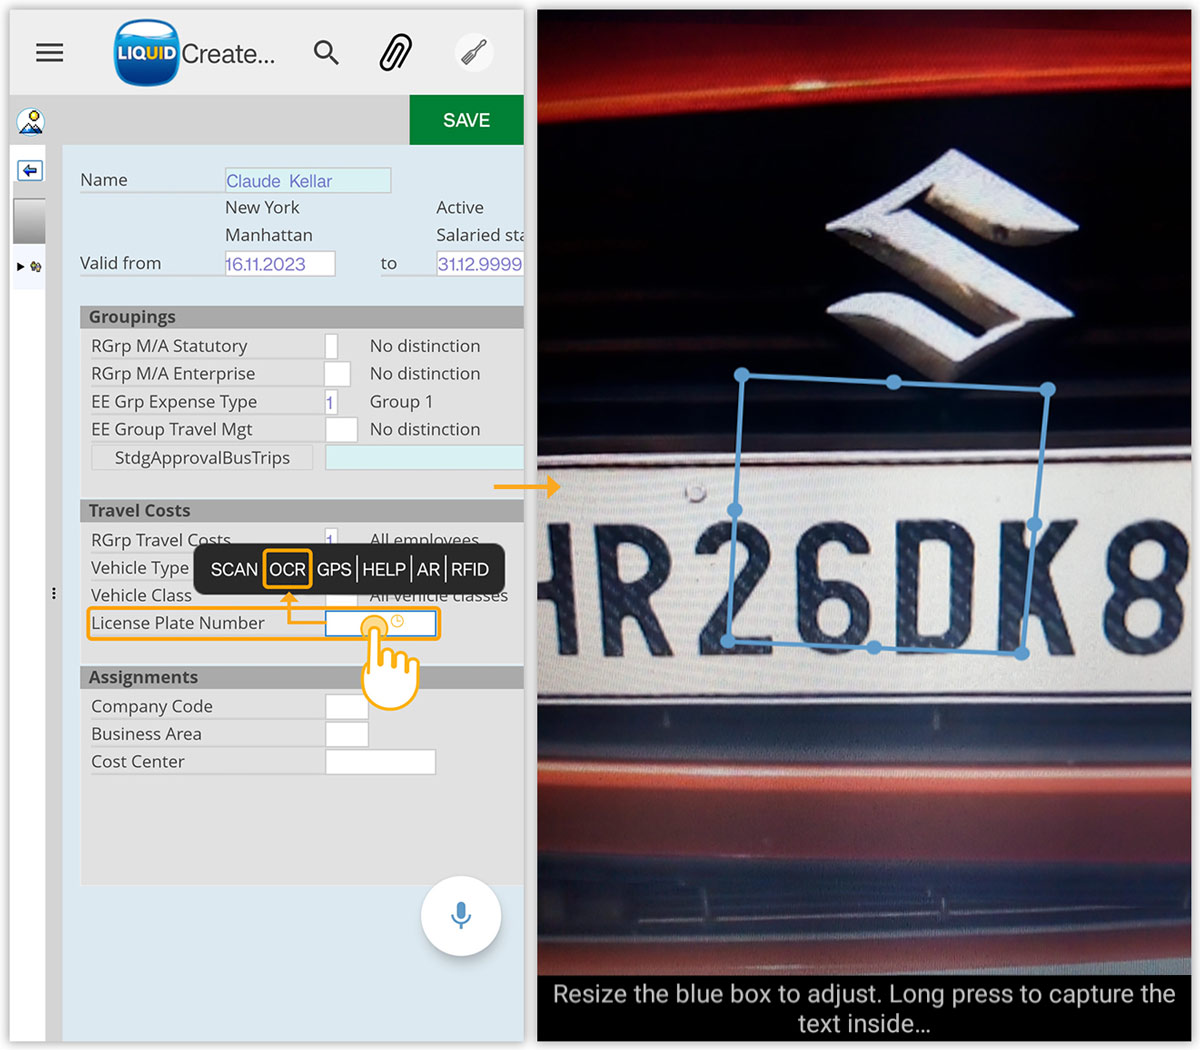Select OCR in the popup toolbar
This screenshot has height=1050, width=1200.
point(287,569)
